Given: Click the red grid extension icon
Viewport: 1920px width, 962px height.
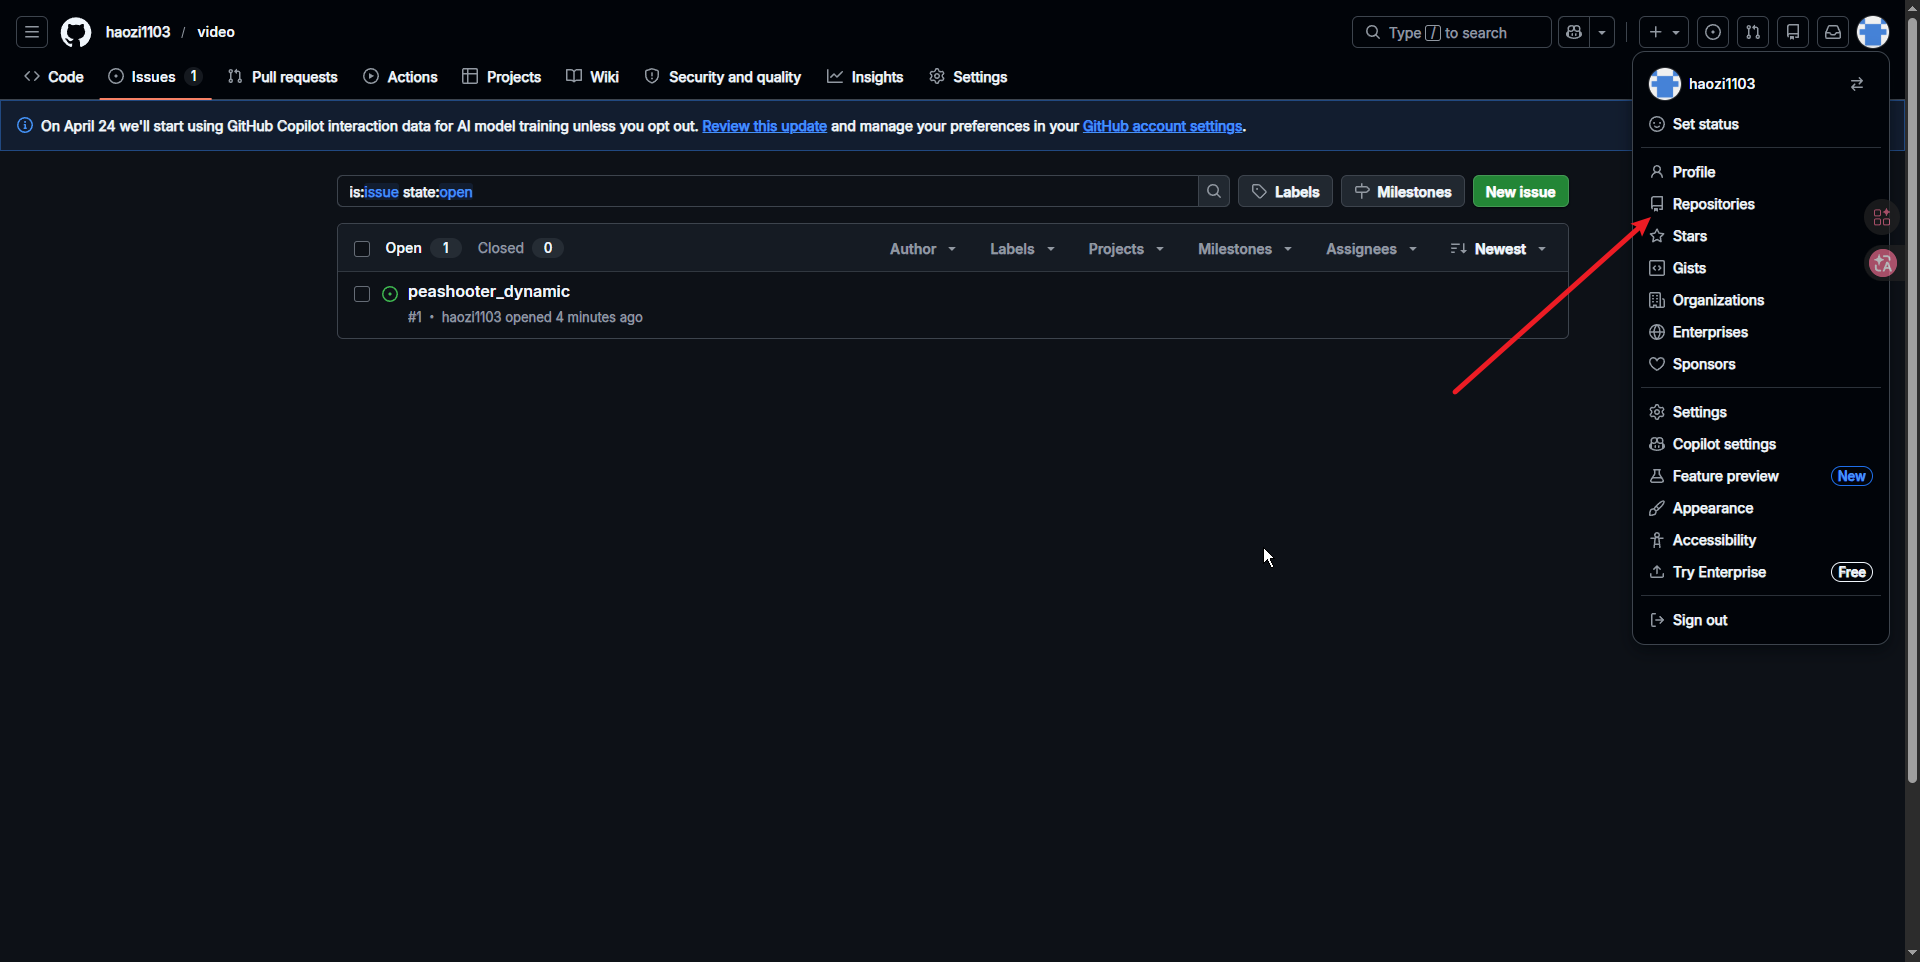Looking at the screenshot, I should pyautogui.click(x=1882, y=217).
